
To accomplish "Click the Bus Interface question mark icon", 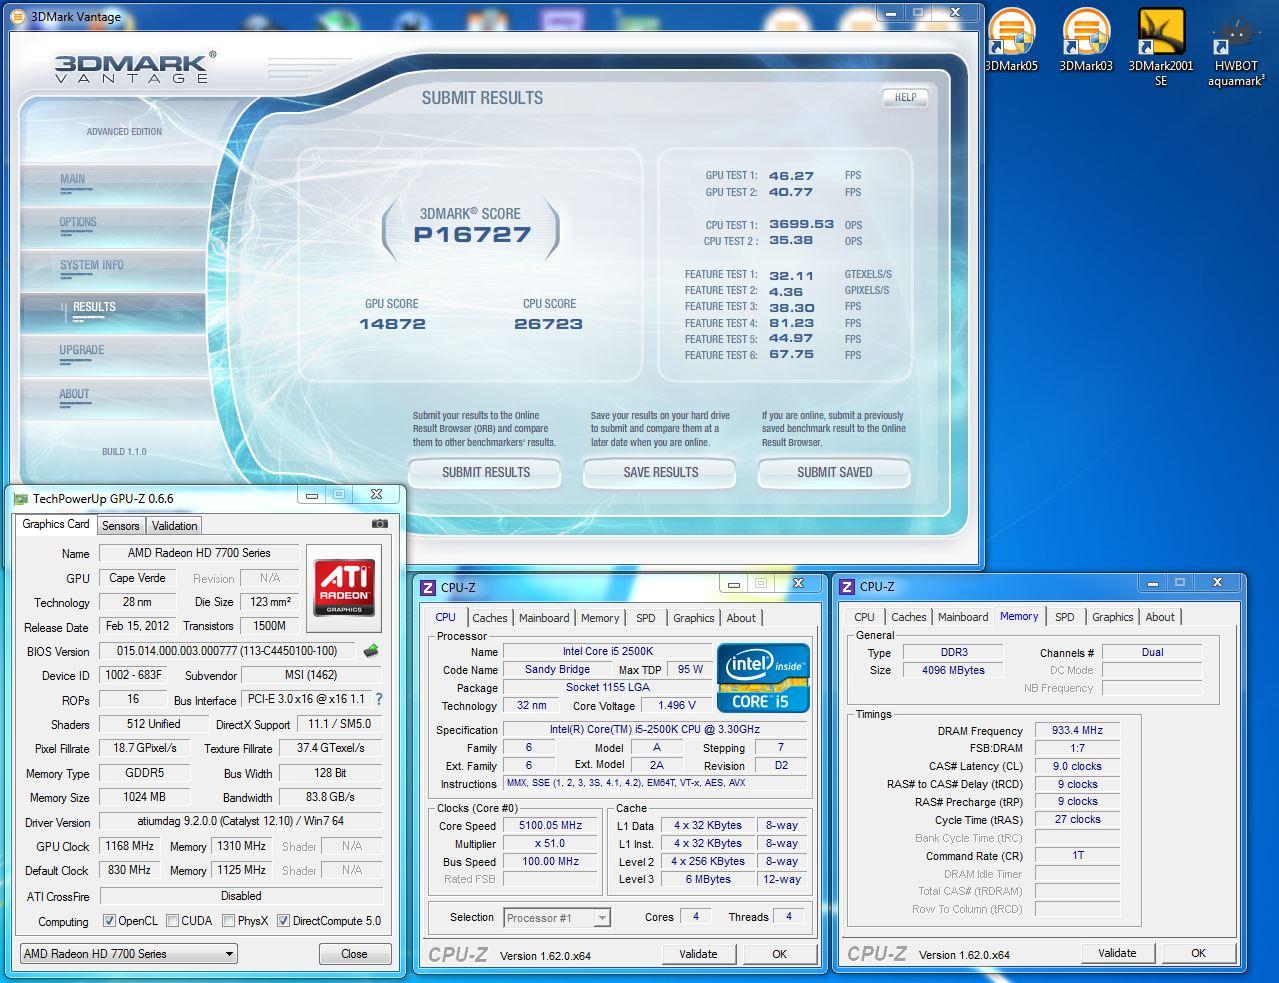I will (x=379, y=700).
